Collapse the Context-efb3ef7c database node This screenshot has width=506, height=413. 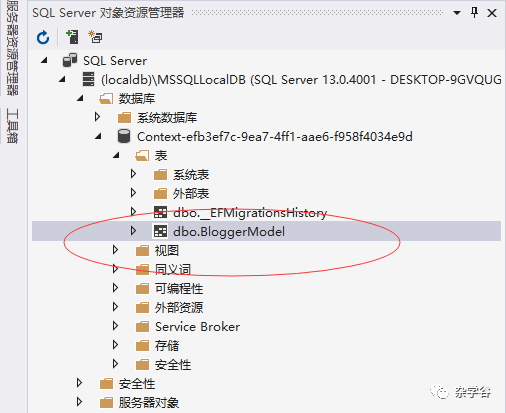click(98, 136)
